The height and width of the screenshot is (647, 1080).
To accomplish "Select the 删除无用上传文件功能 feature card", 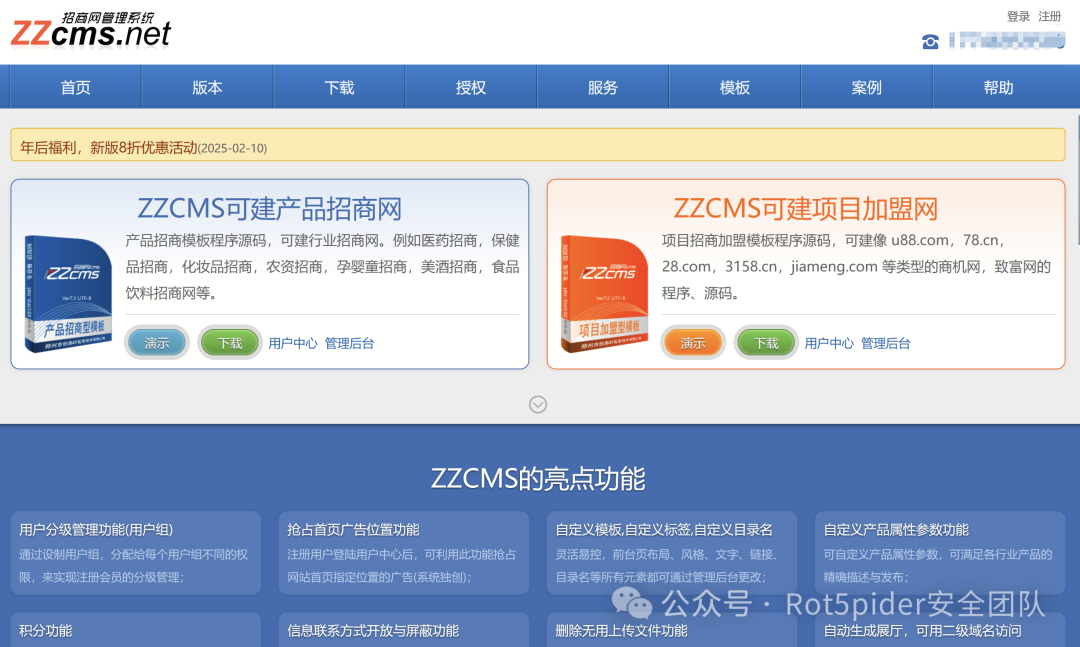I will pos(672,630).
